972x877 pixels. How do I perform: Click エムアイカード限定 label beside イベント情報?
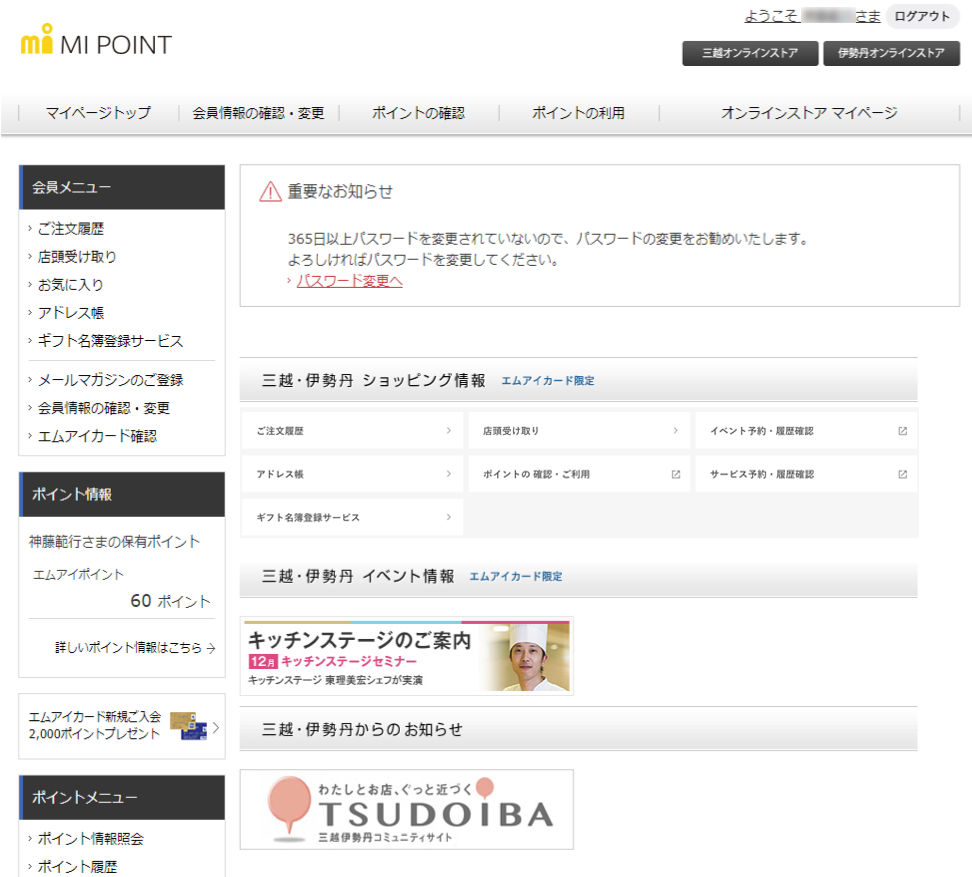point(516,576)
